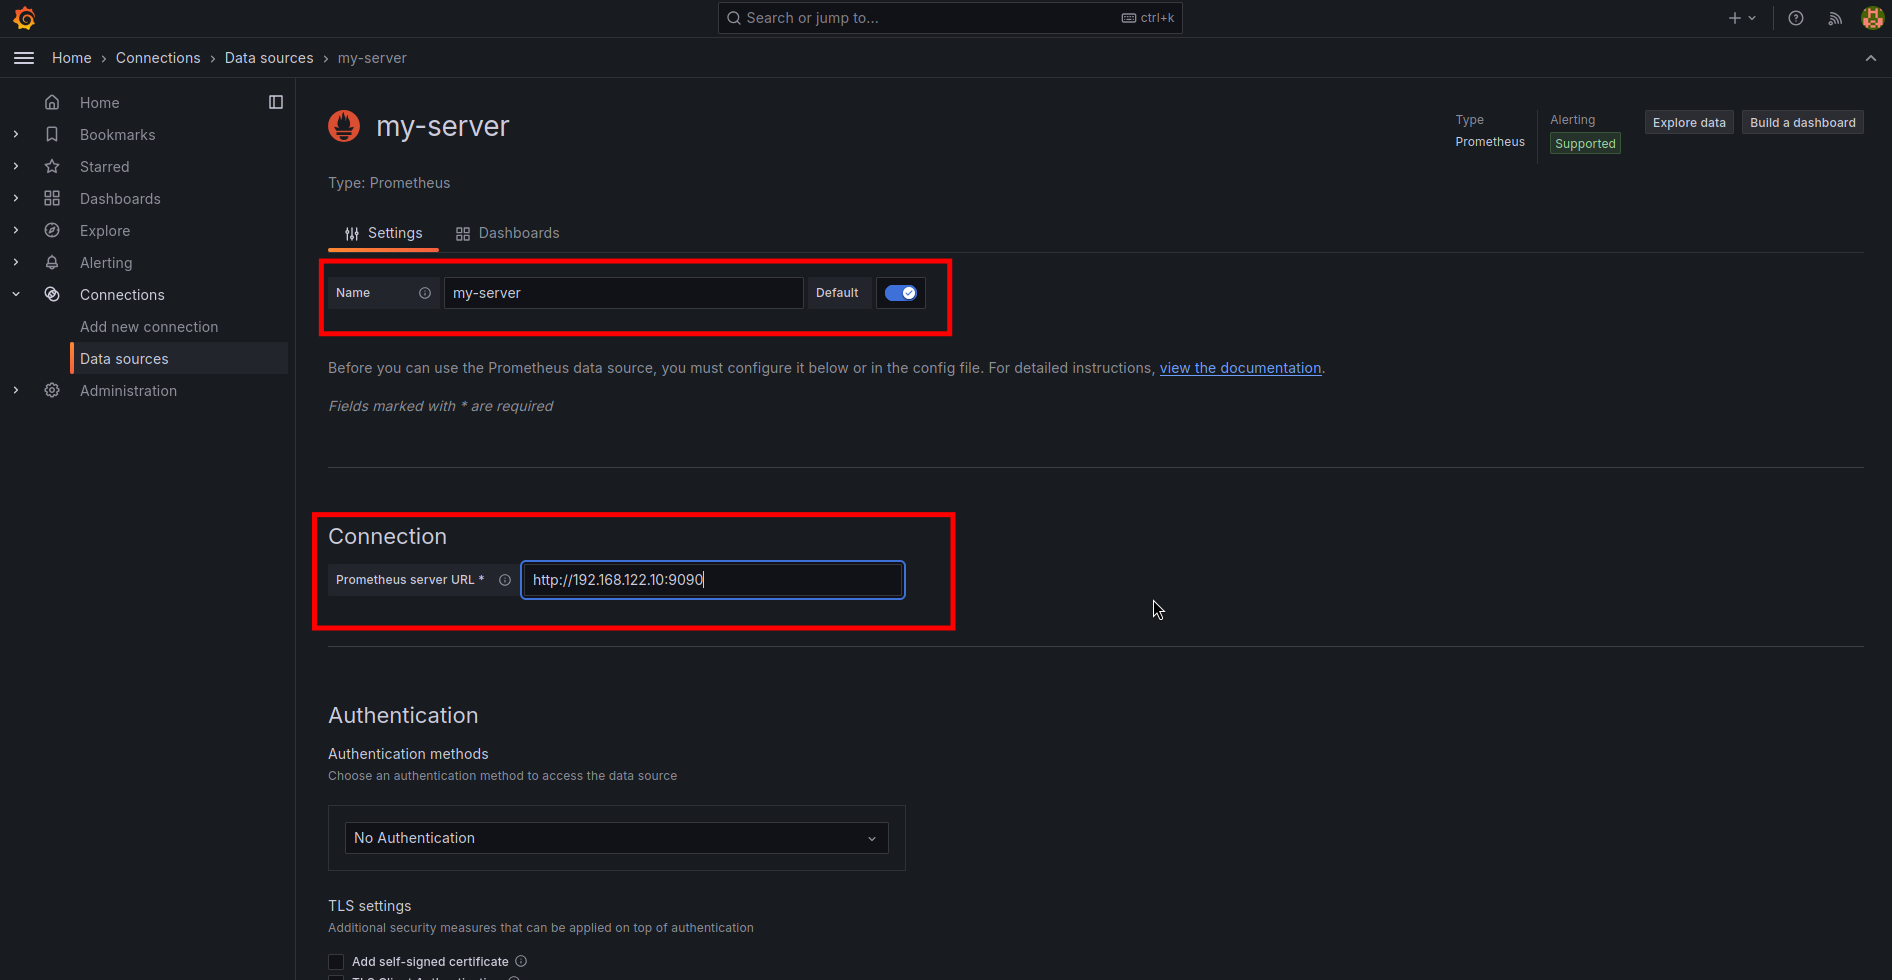Click the Connections icon in the sidebar
Image resolution: width=1892 pixels, height=980 pixels.
point(52,294)
